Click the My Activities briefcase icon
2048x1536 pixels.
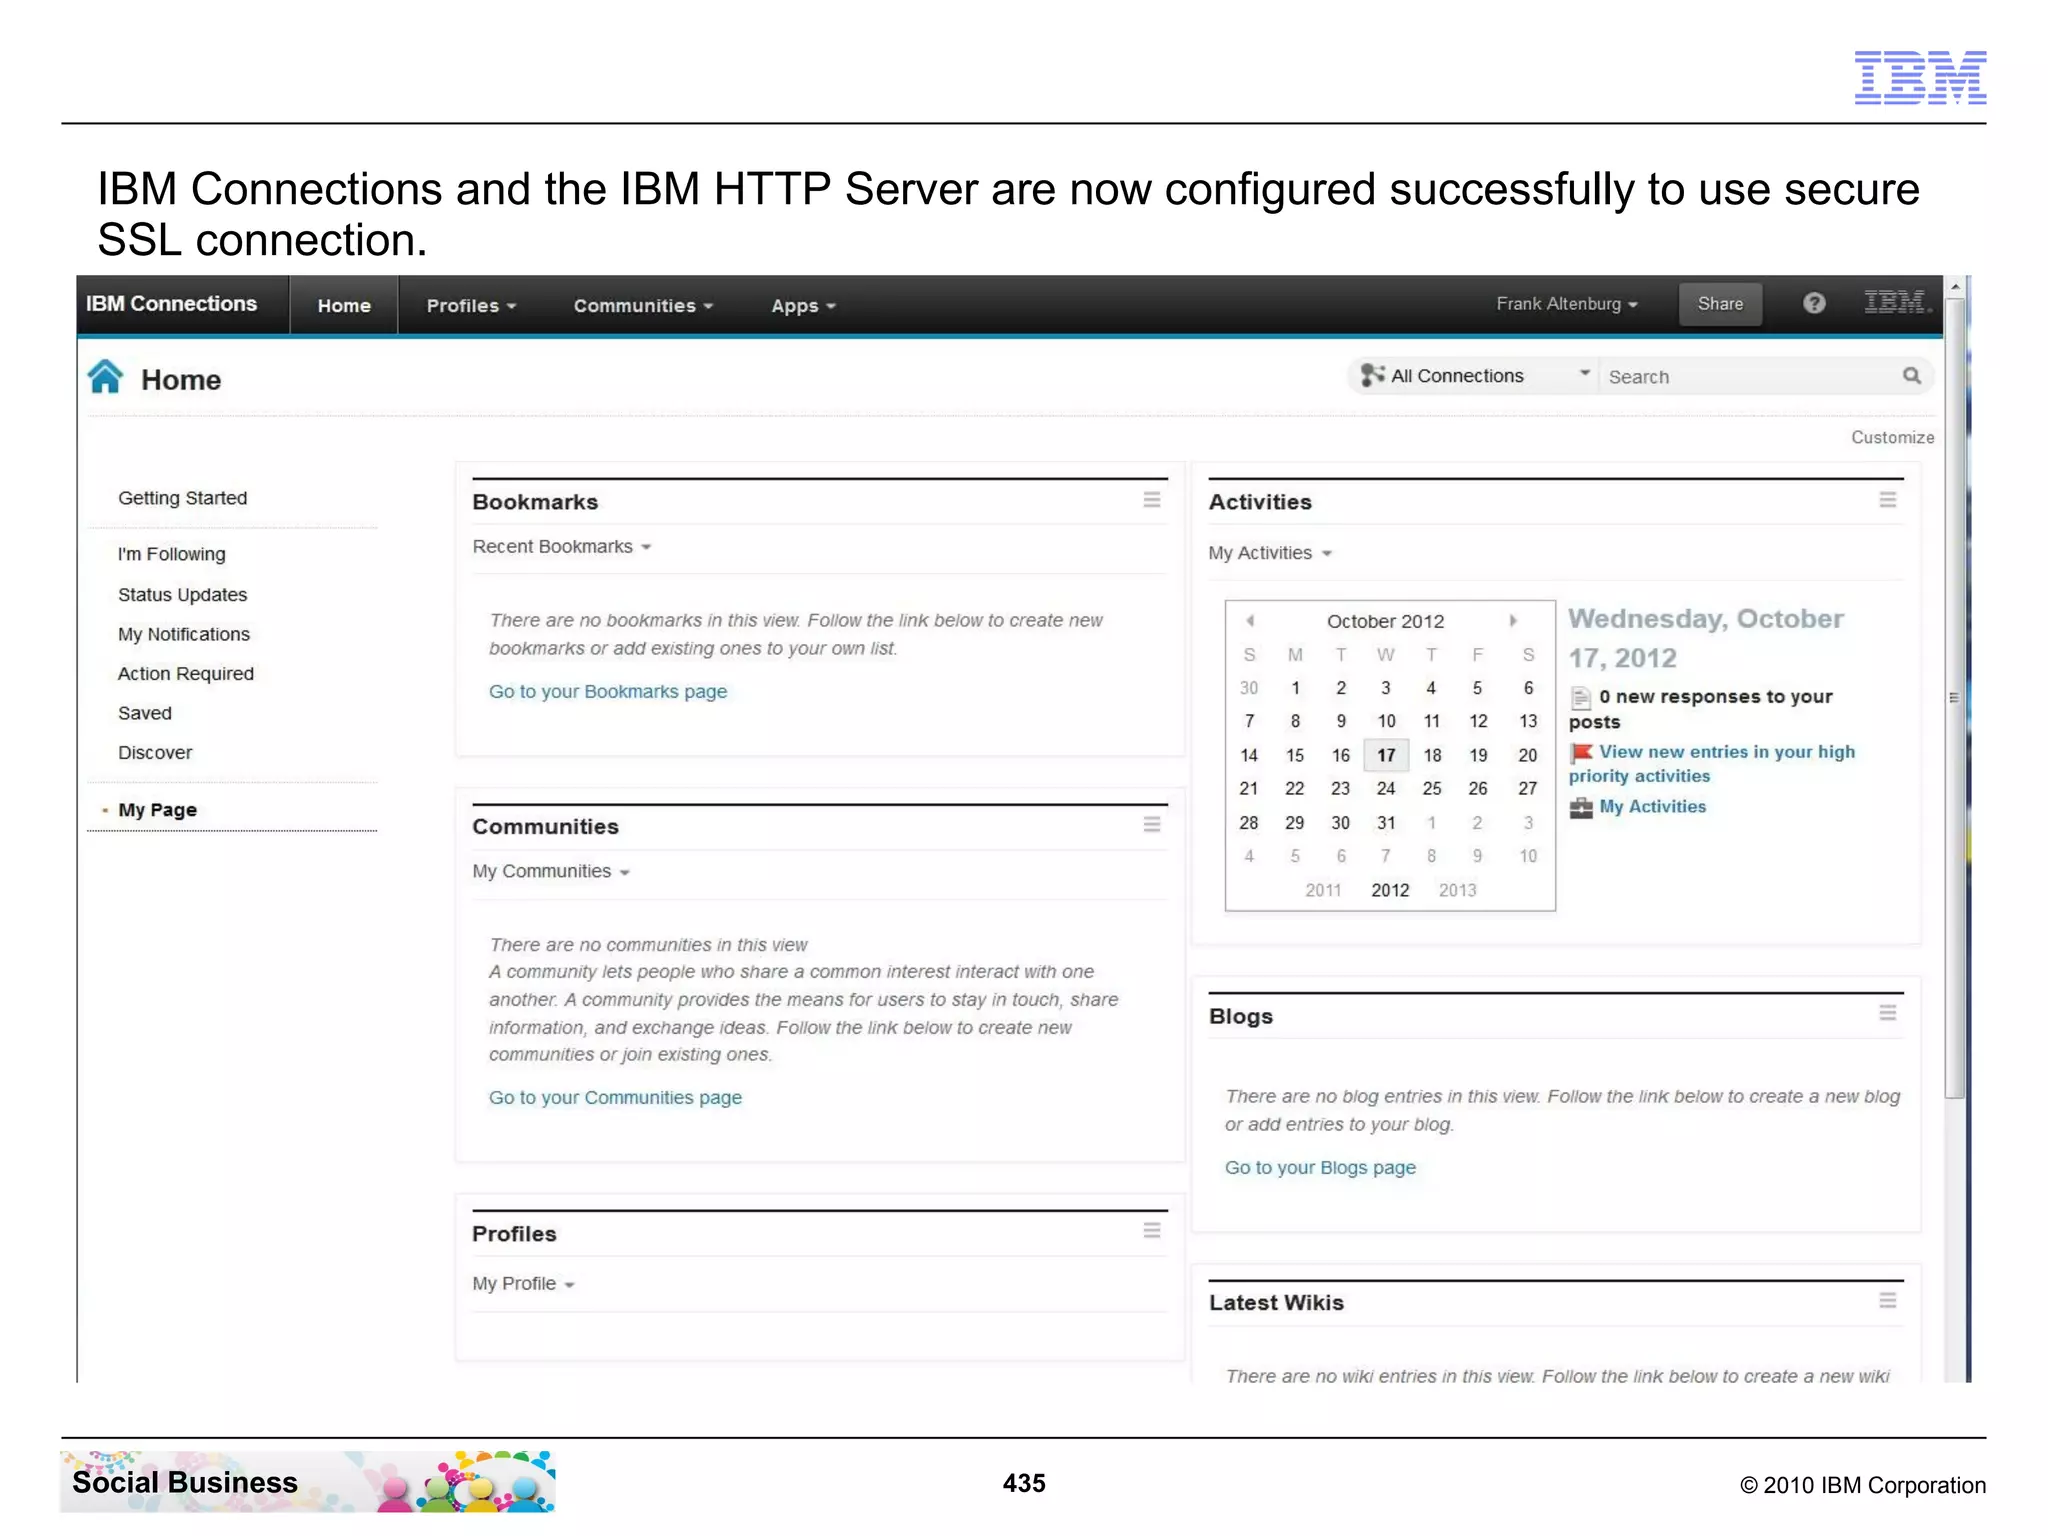click(1581, 808)
